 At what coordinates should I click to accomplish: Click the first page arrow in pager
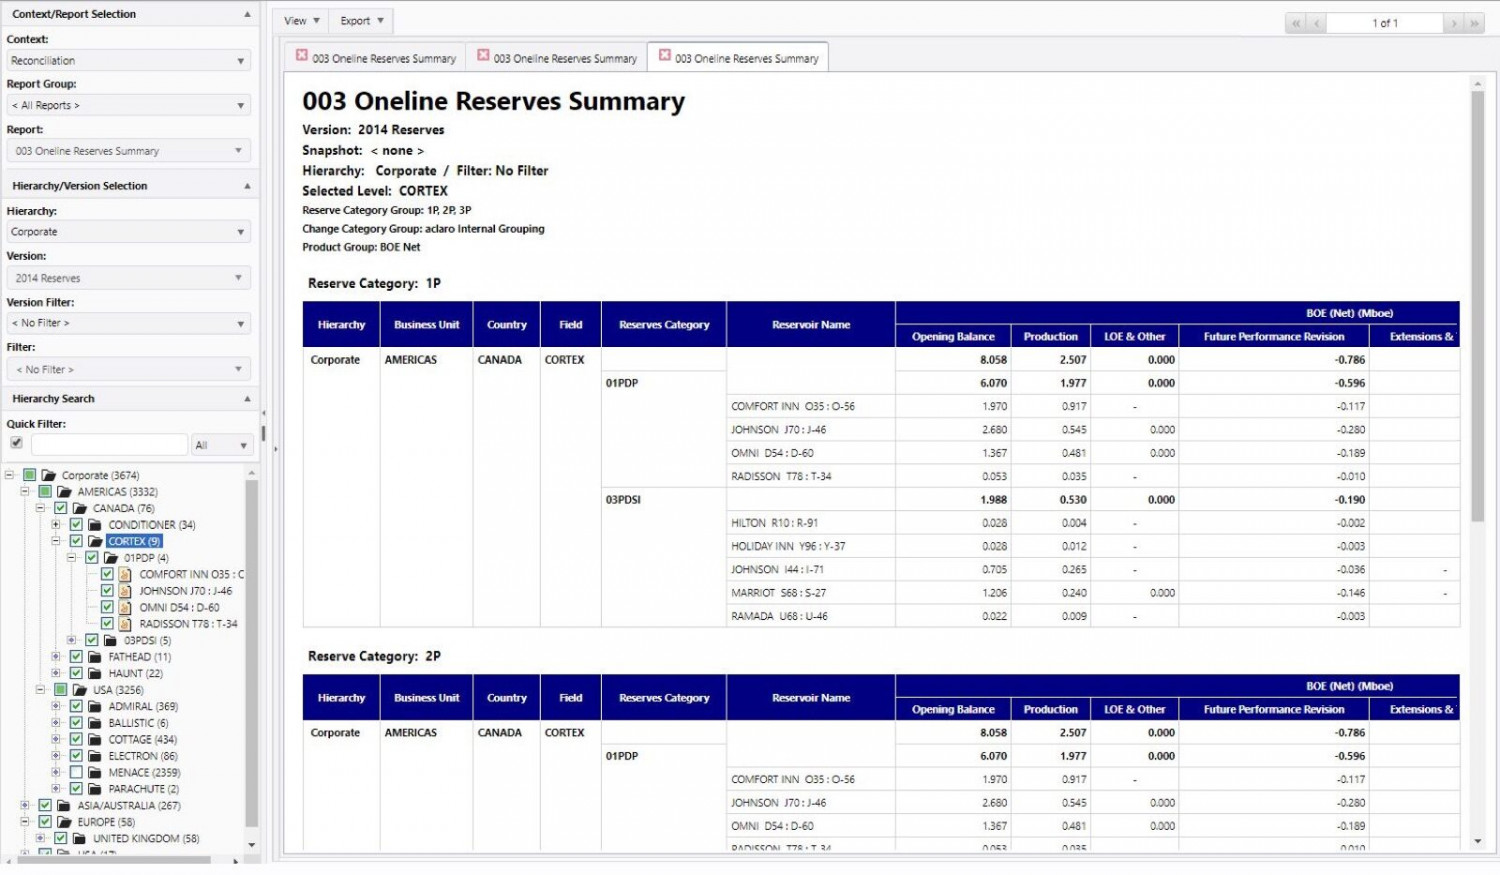[x=1296, y=23]
